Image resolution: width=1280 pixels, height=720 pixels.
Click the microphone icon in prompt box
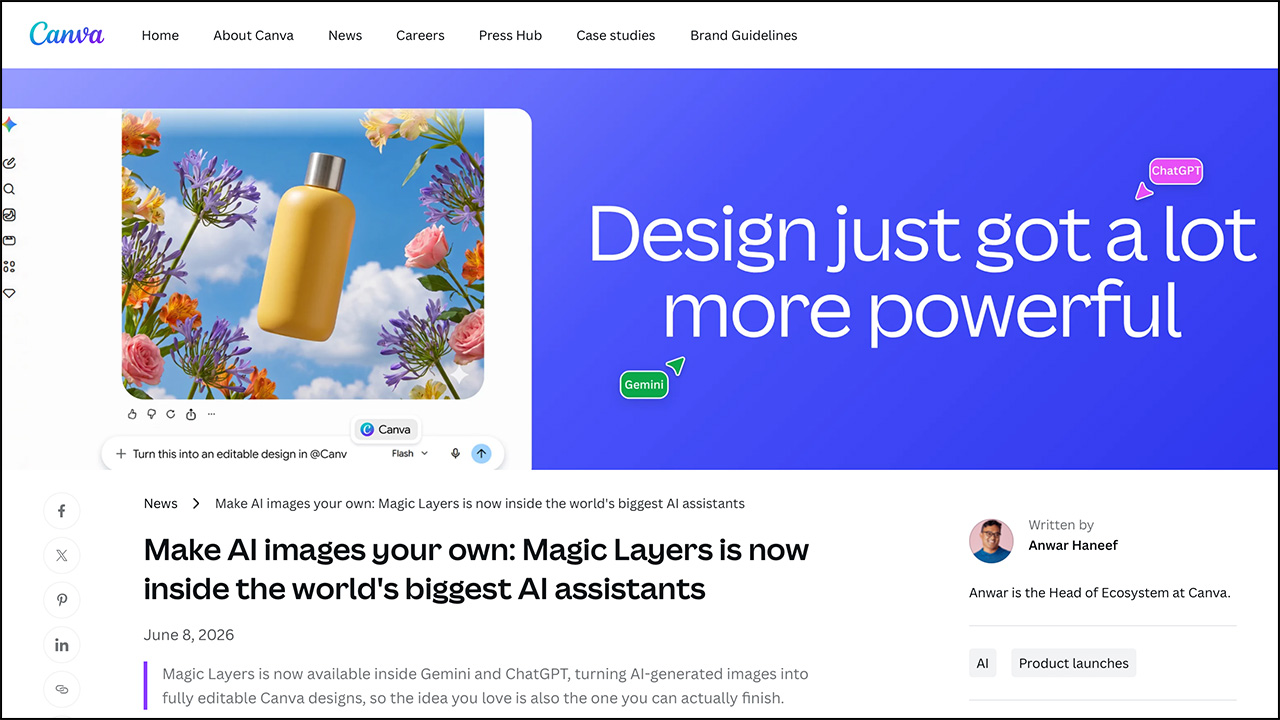coord(455,453)
